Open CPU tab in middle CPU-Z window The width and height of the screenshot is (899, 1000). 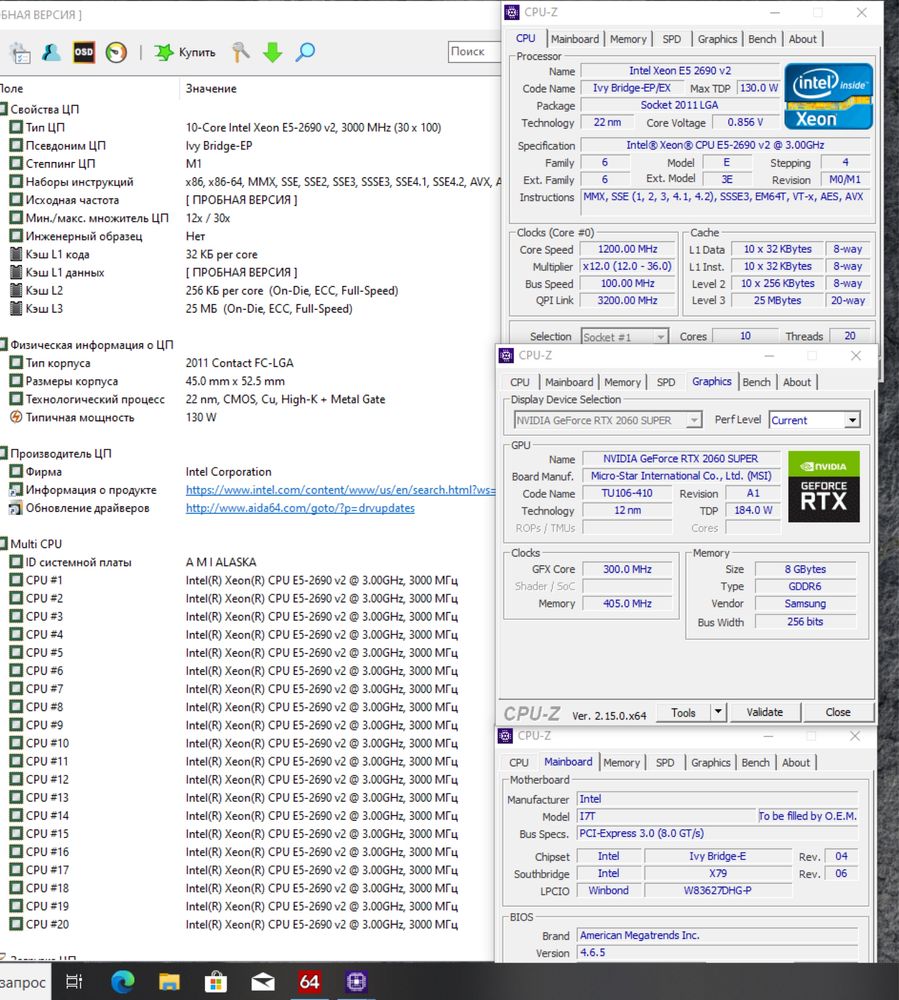520,382
